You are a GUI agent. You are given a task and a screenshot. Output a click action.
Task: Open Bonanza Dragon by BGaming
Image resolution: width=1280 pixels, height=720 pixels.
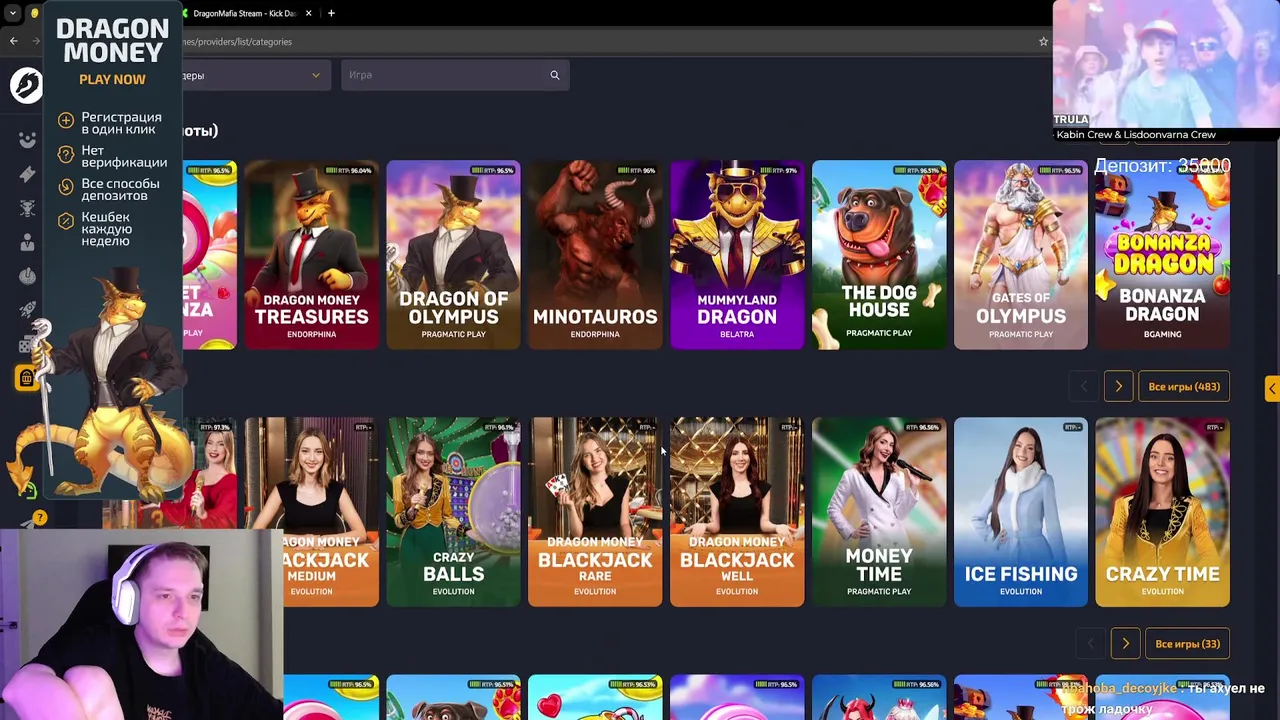pyautogui.click(x=1162, y=255)
